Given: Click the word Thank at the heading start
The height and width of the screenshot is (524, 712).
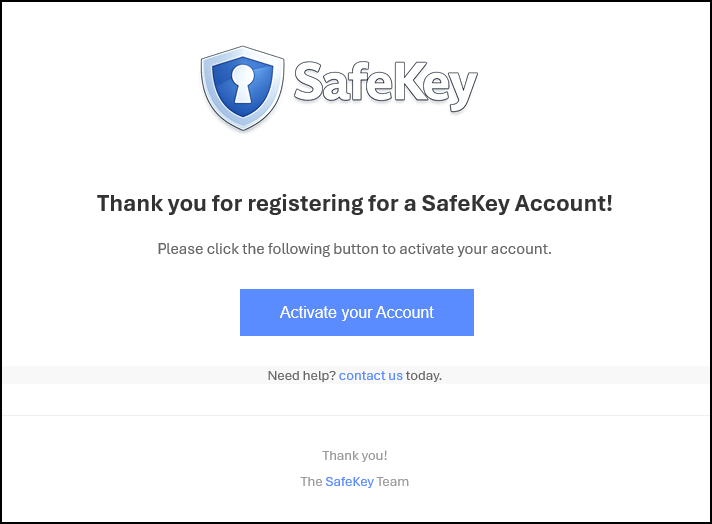Looking at the screenshot, I should pos(125,204).
